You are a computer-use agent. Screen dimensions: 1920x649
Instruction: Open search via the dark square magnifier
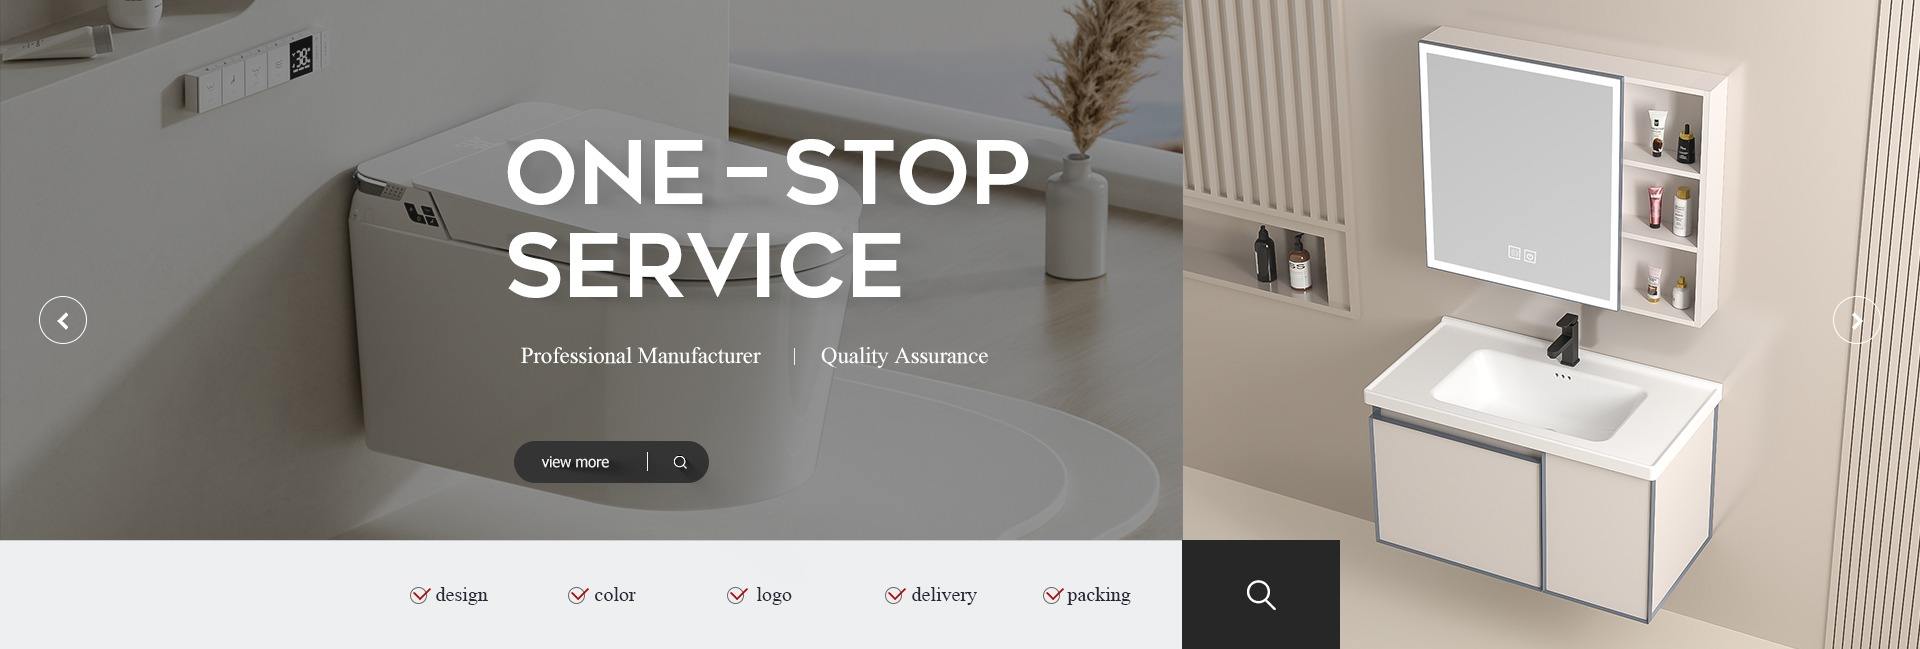click(1261, 594)
